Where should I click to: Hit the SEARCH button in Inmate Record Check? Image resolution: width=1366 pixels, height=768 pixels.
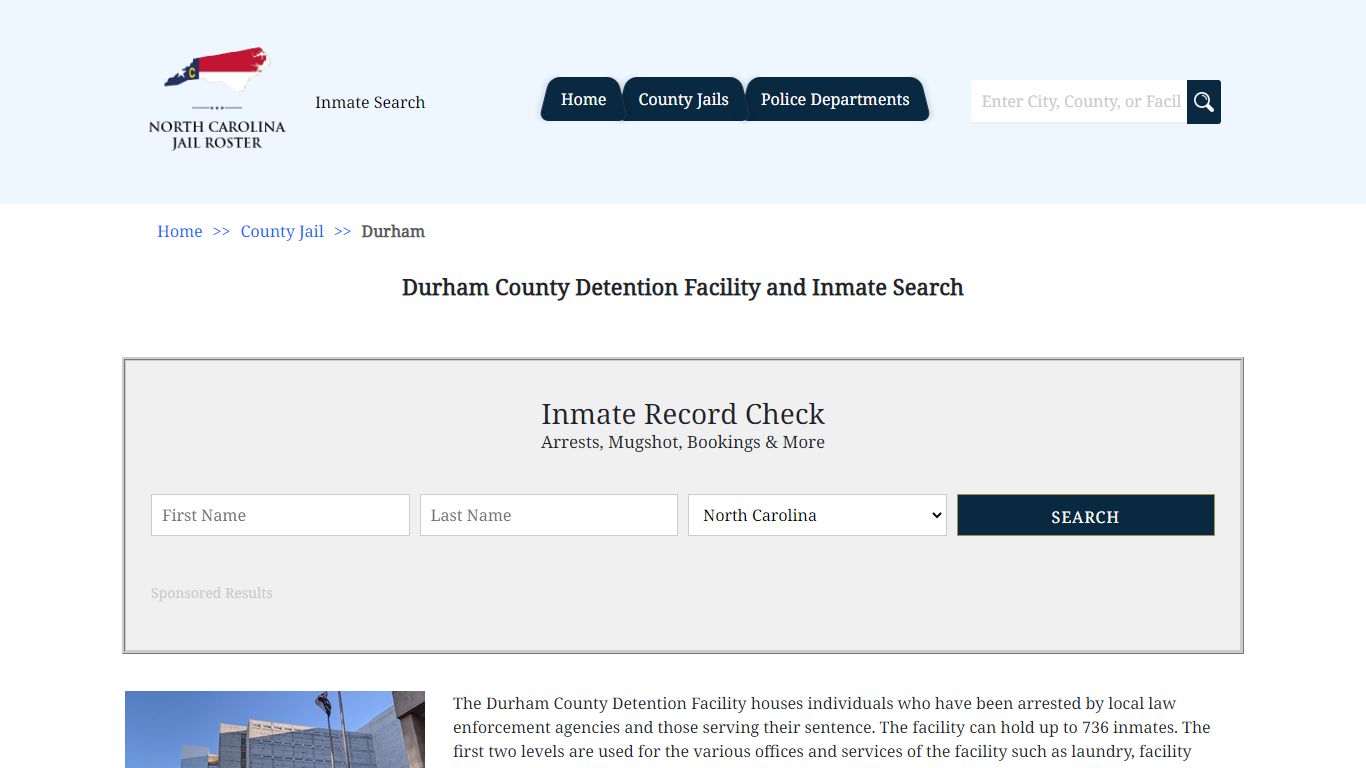(1086, 515)
